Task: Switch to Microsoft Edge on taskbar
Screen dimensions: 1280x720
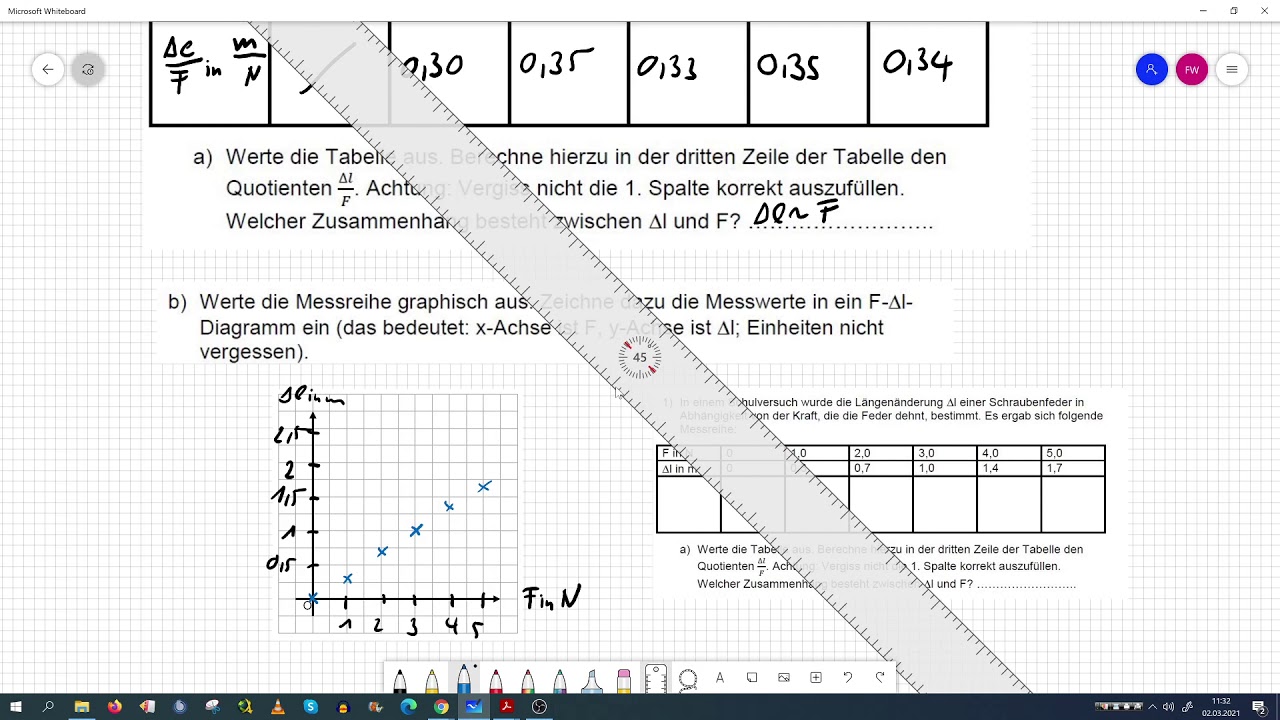Action: tap(408, 707)
